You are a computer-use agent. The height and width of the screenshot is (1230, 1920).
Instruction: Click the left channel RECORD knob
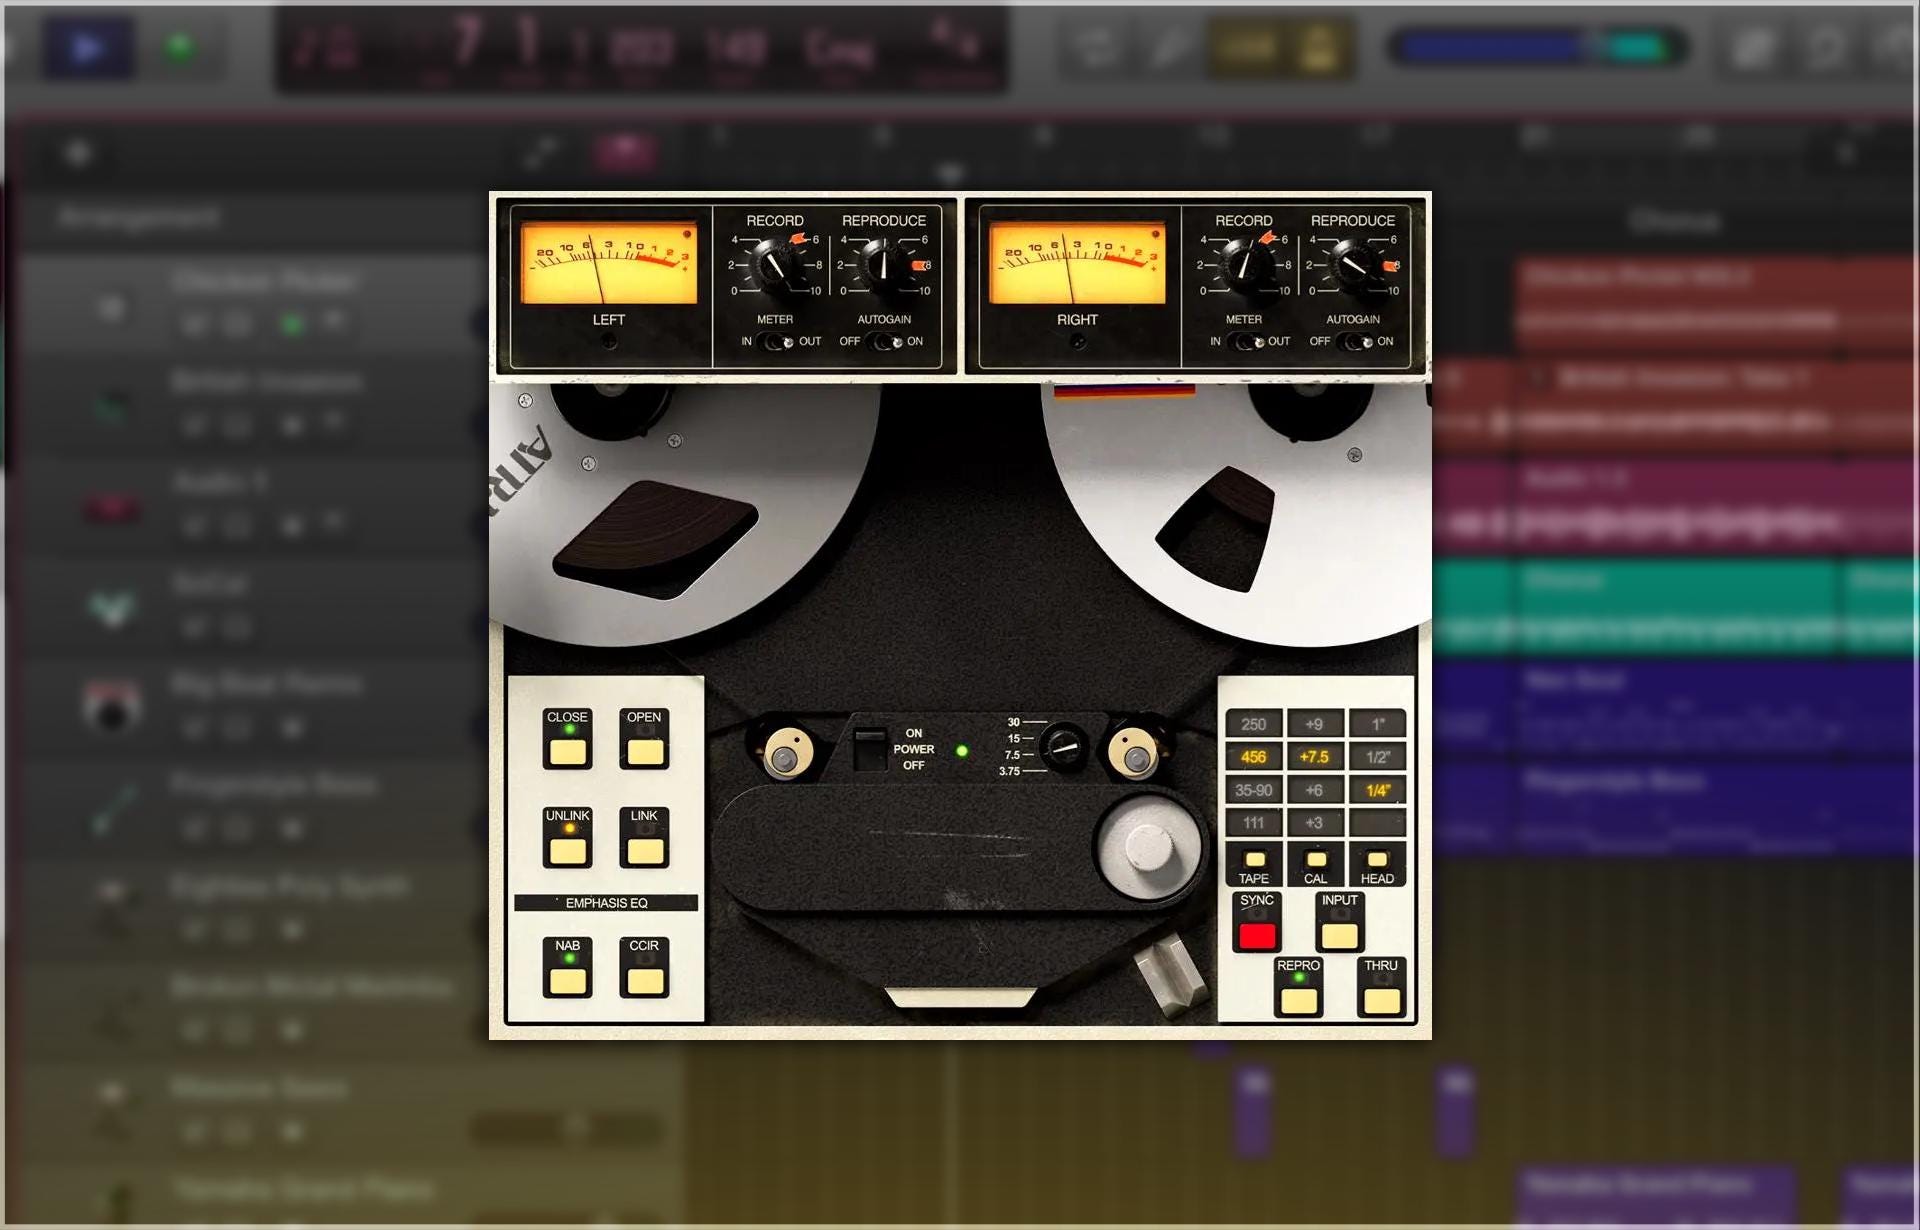point(773,265)
